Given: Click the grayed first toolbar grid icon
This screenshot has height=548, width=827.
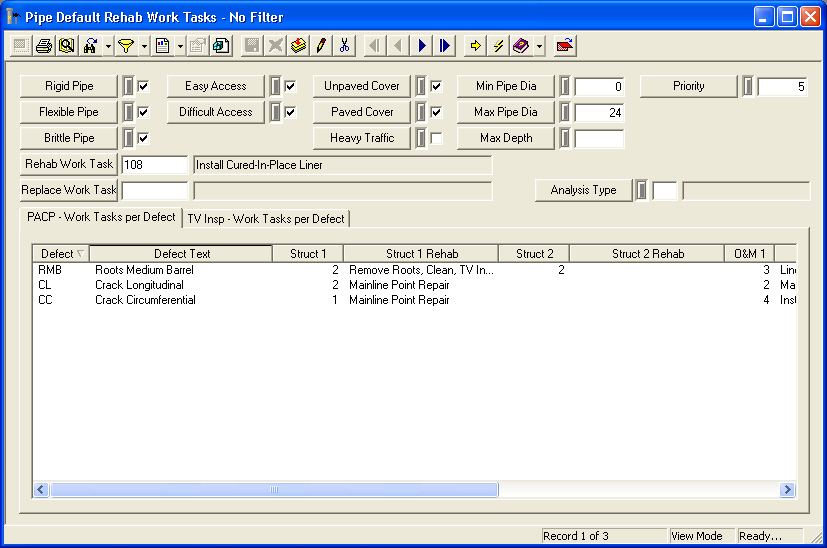Looking at the screenshot, I should (x=21, y=46).
